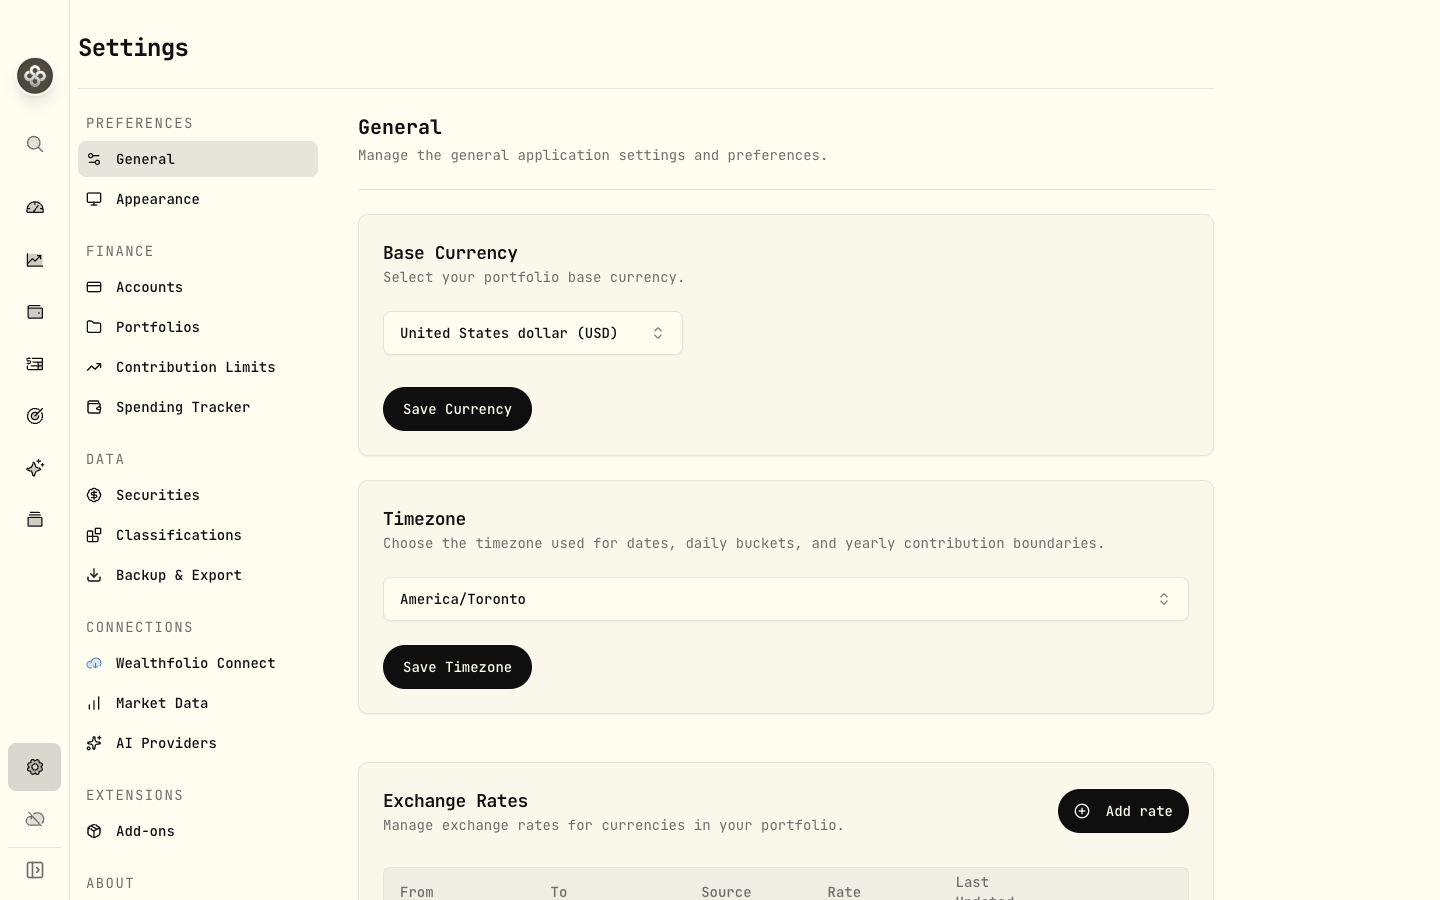Click the 'To' exchange rates column header
Image resolution: width=1440 pixels, height=900 pixels.
[559, 891]
